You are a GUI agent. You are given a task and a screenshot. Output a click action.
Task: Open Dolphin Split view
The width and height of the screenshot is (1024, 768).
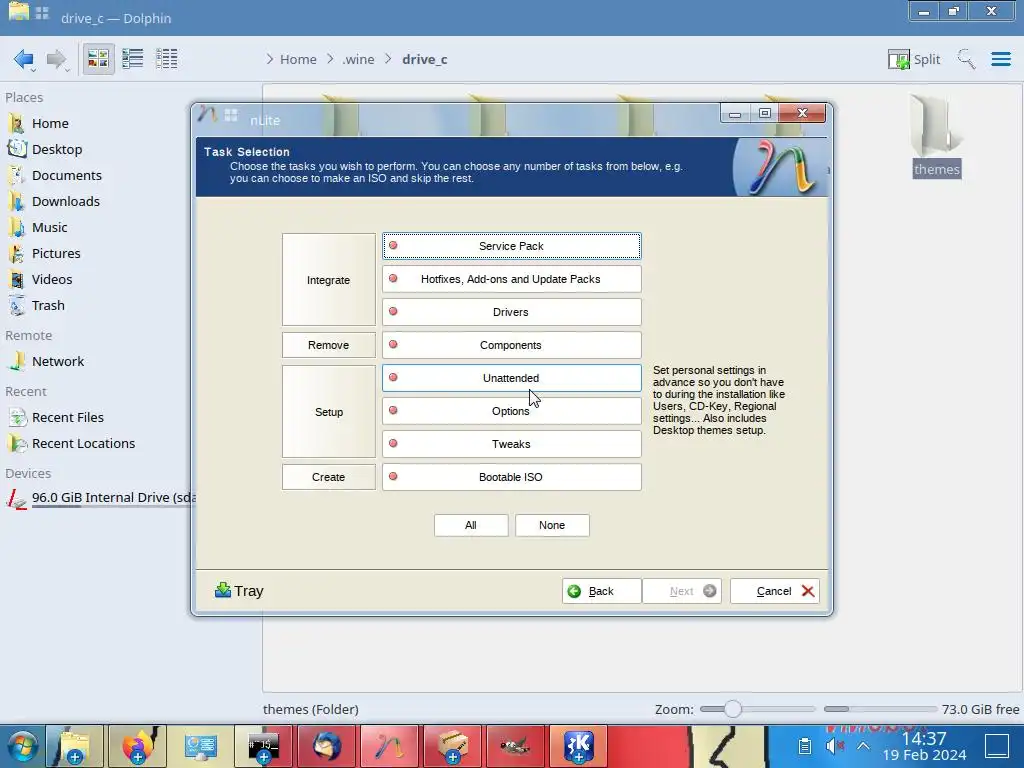914,59
